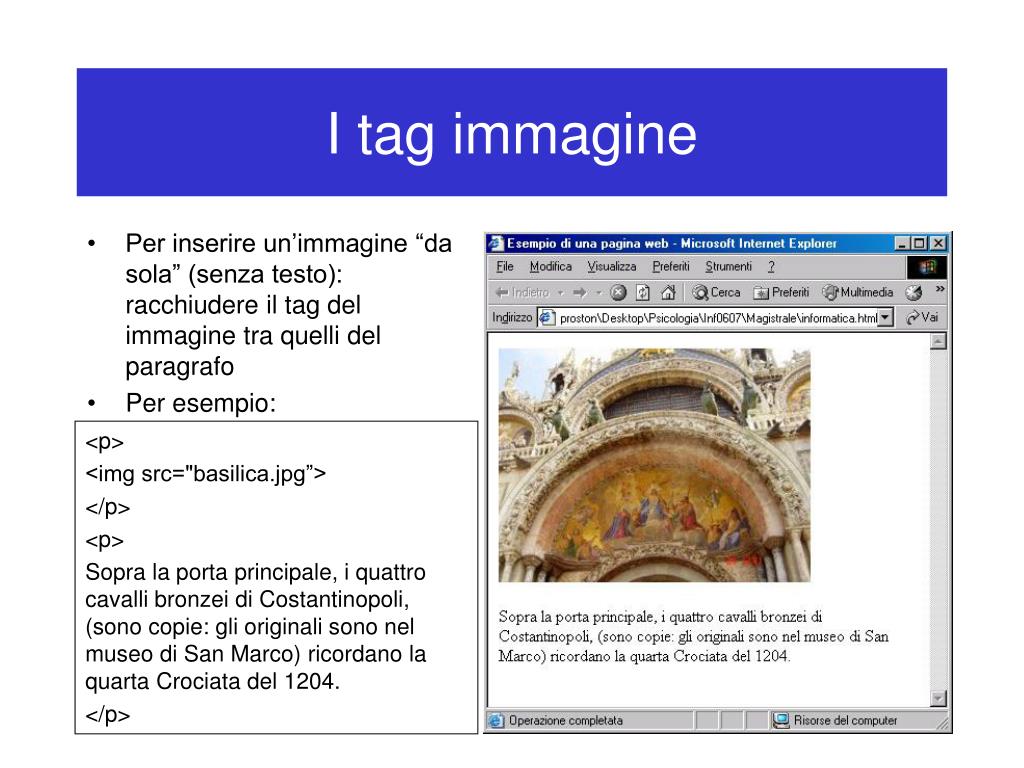Viewport: 1024px width, 768px height.
Task: Click the Vai go button
Action: pos(921,317)
